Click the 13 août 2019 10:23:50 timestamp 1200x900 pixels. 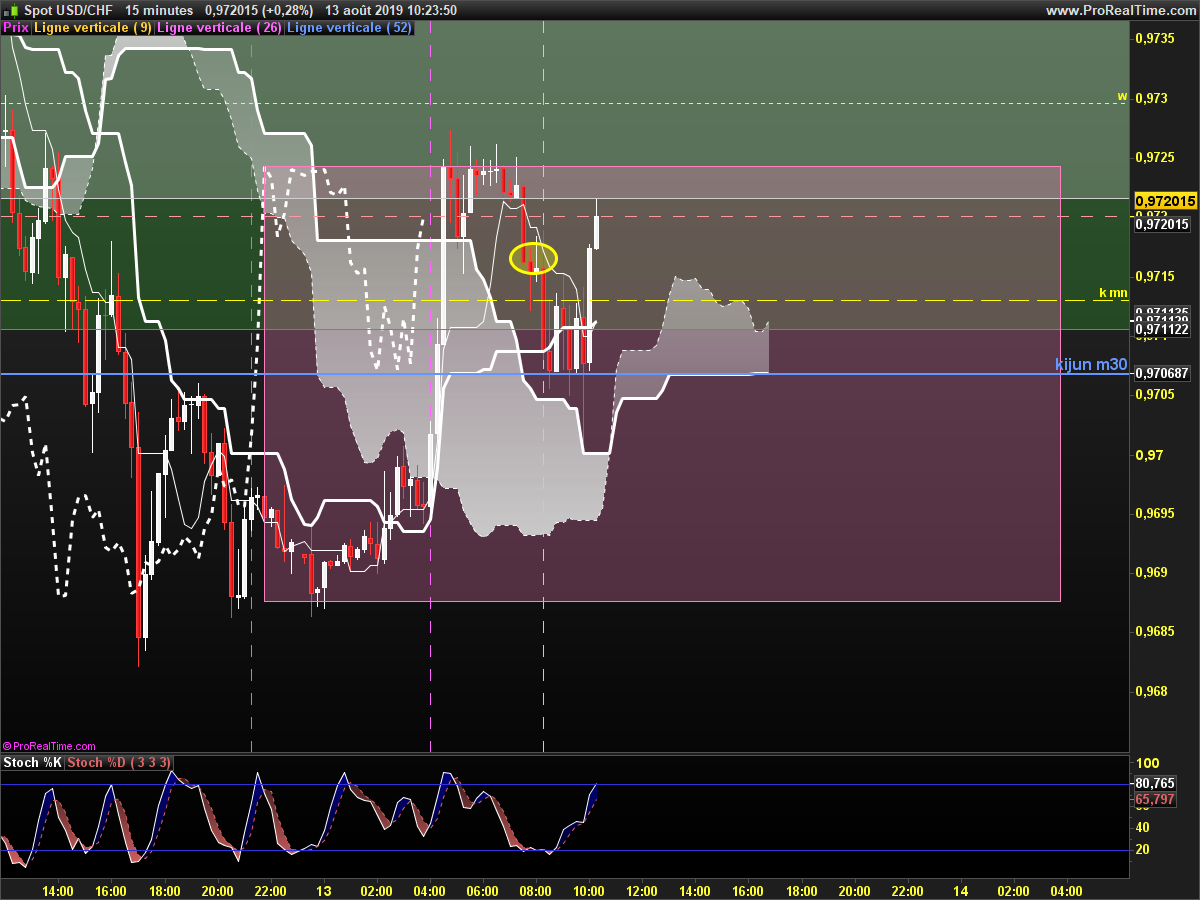(x=391, y=10)
